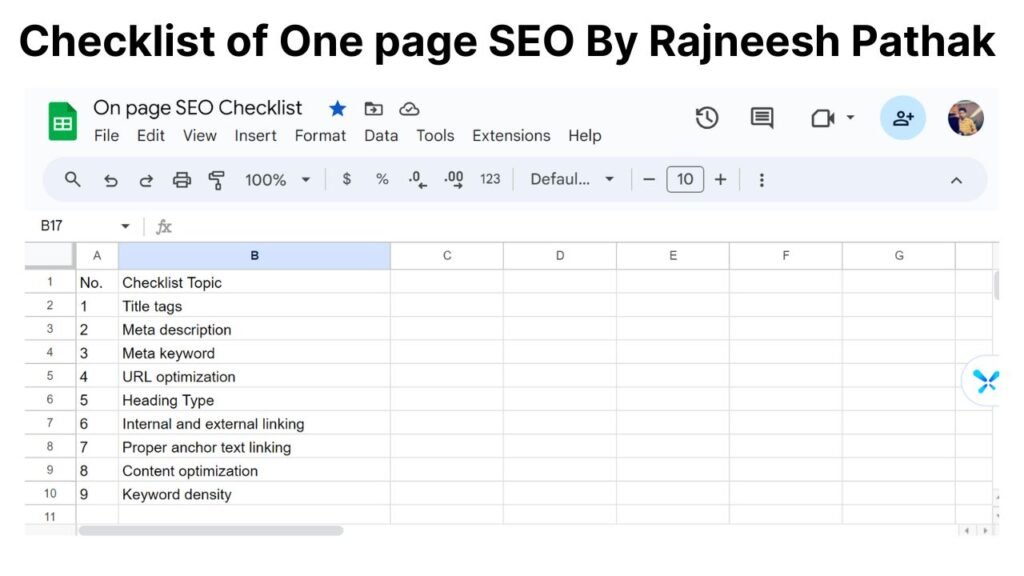
Task: Click scroll right arrow at bottom
Action: pos(985,531)
